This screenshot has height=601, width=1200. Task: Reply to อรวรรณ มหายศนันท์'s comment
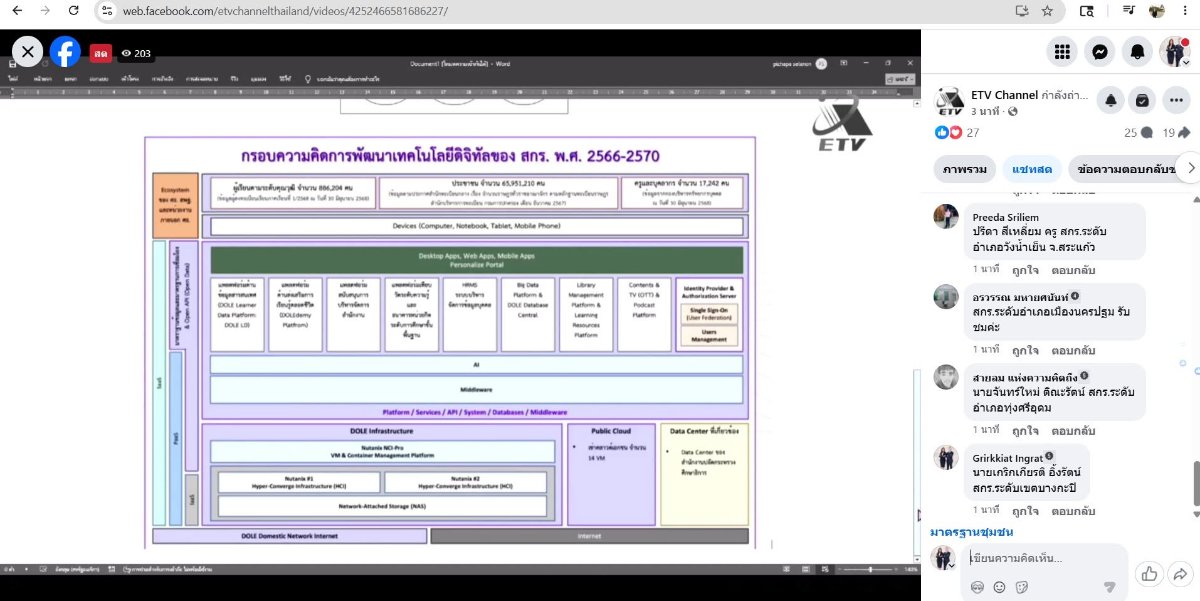1072,350
